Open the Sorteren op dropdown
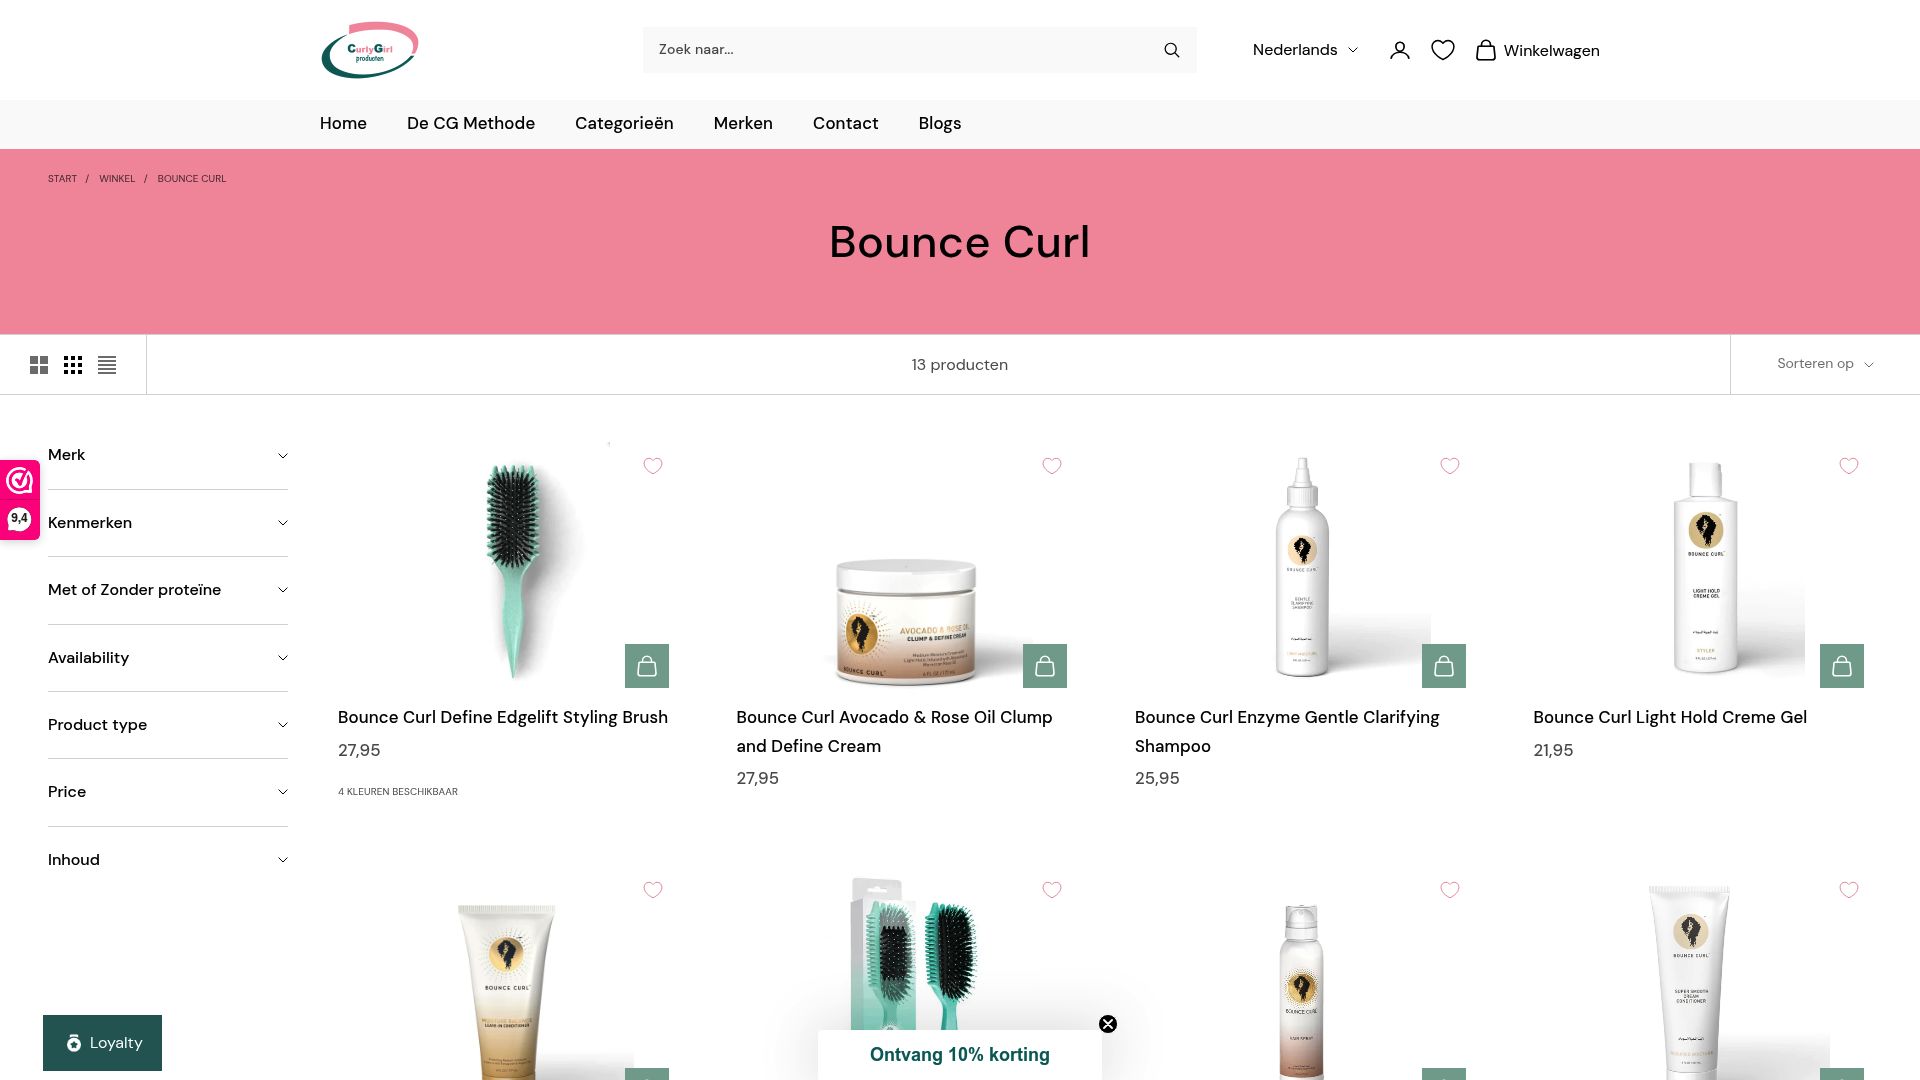Image resolution: width=1920 pixels, height=1080 pixels. point(1825,364)
